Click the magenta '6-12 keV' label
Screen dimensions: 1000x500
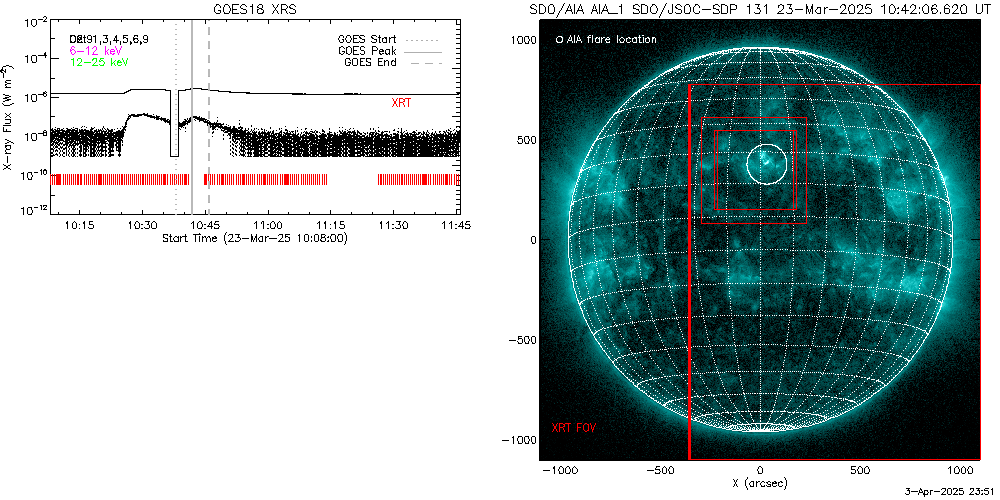tap(96, 50)
